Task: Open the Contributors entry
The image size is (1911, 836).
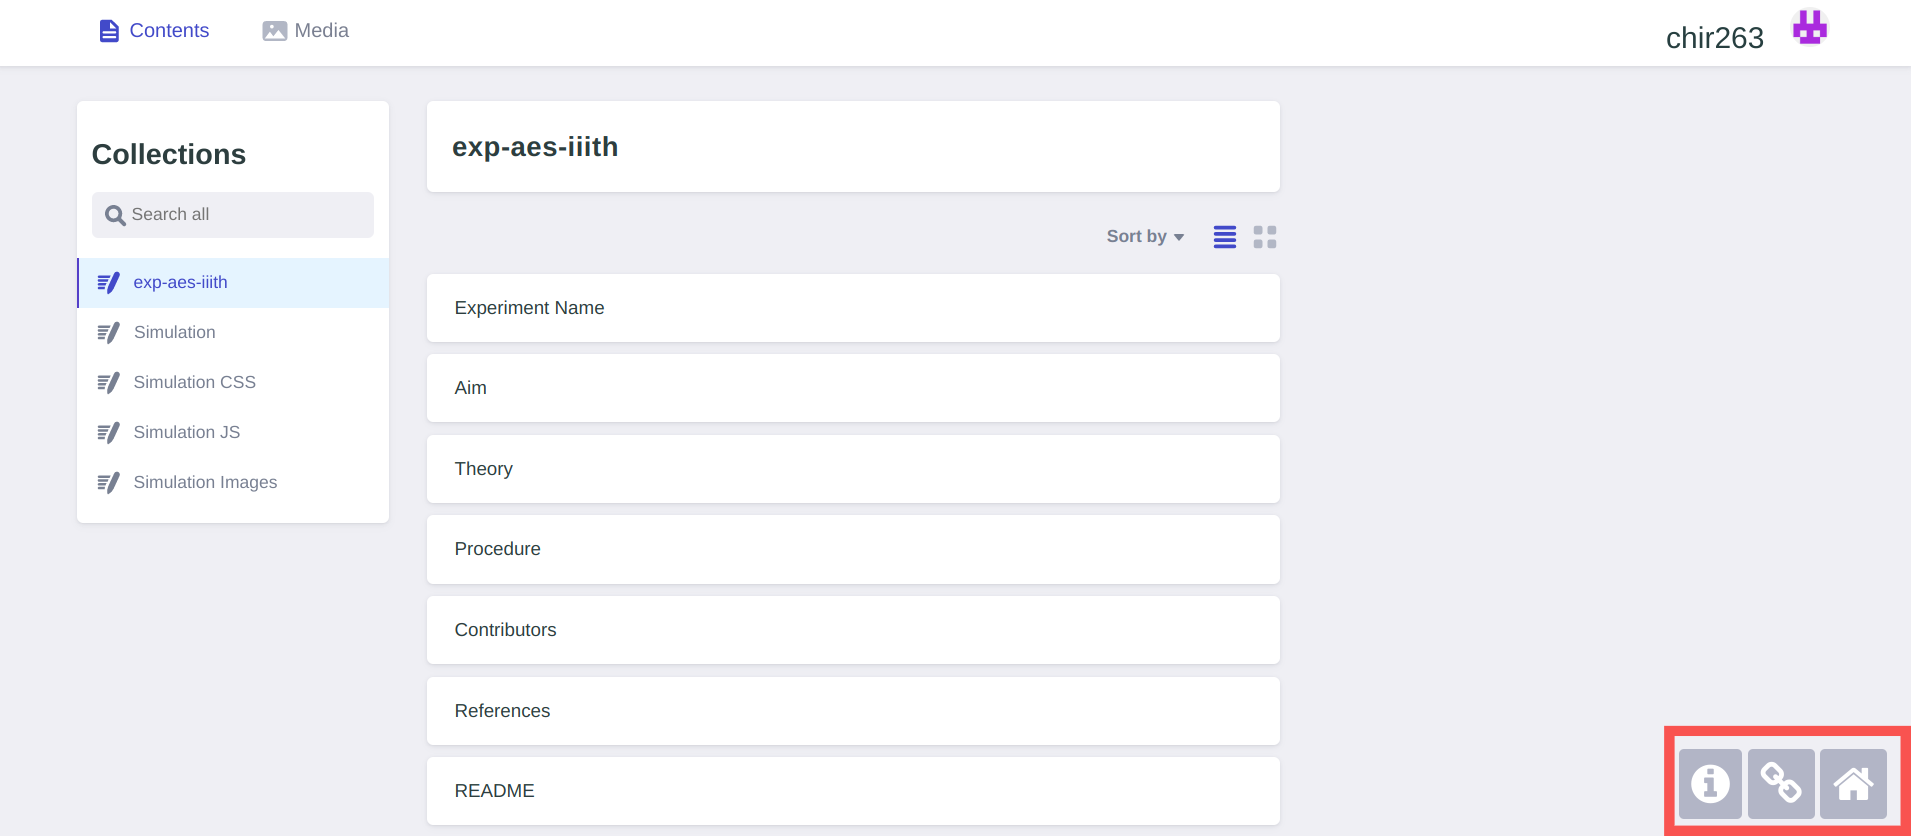Action: coord(853,630)
